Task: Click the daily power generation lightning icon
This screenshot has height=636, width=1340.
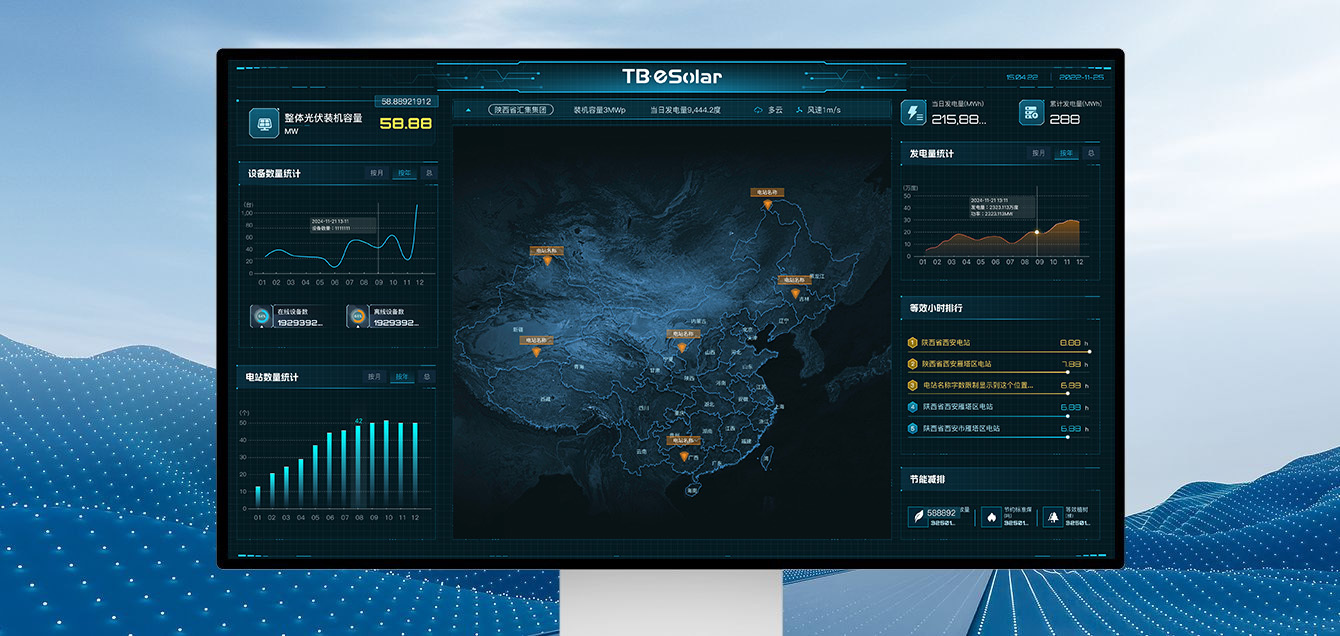Action: pyautogui.click(x=914, y=113)
